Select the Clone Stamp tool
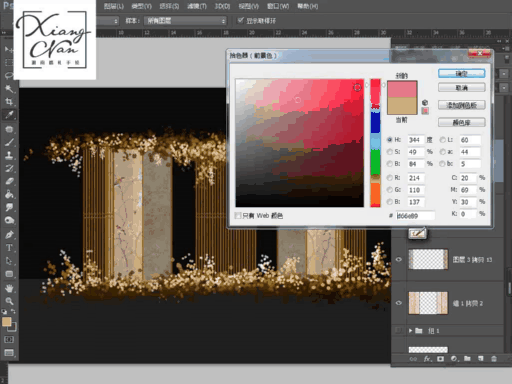Screen dimensions: 512x384 coord(9,155)
